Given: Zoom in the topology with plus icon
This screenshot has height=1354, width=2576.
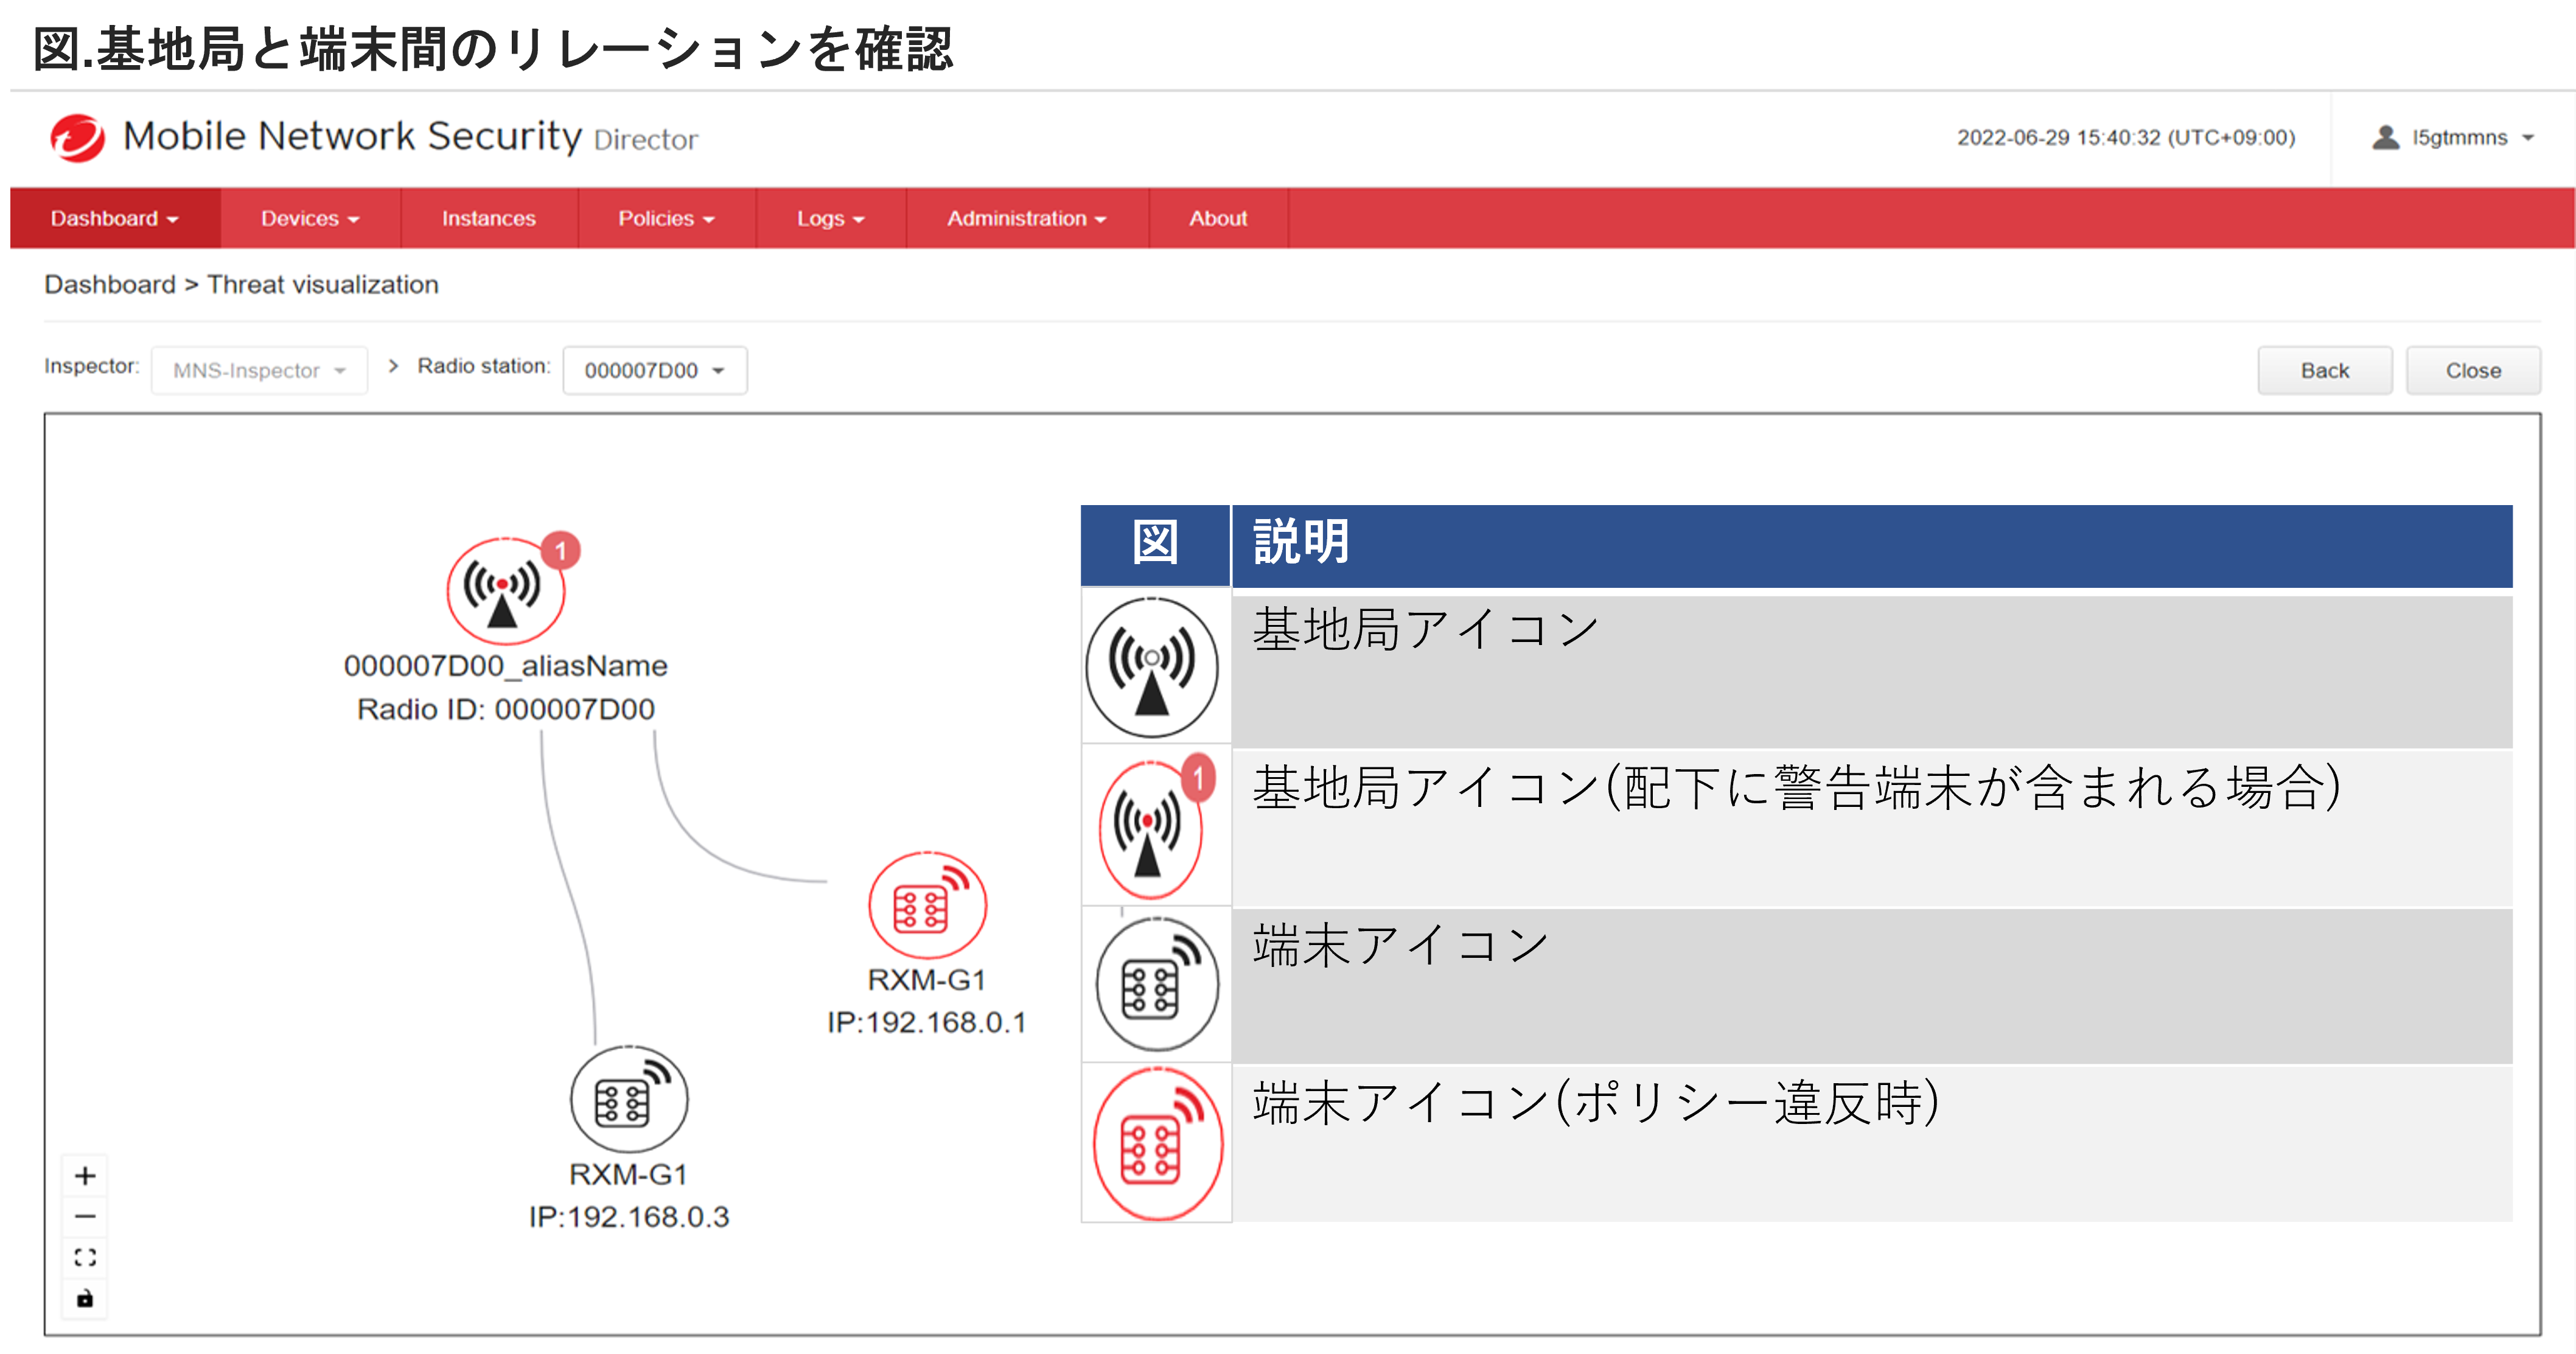Looking at the screenshot, I should (x=85, y=1175).
